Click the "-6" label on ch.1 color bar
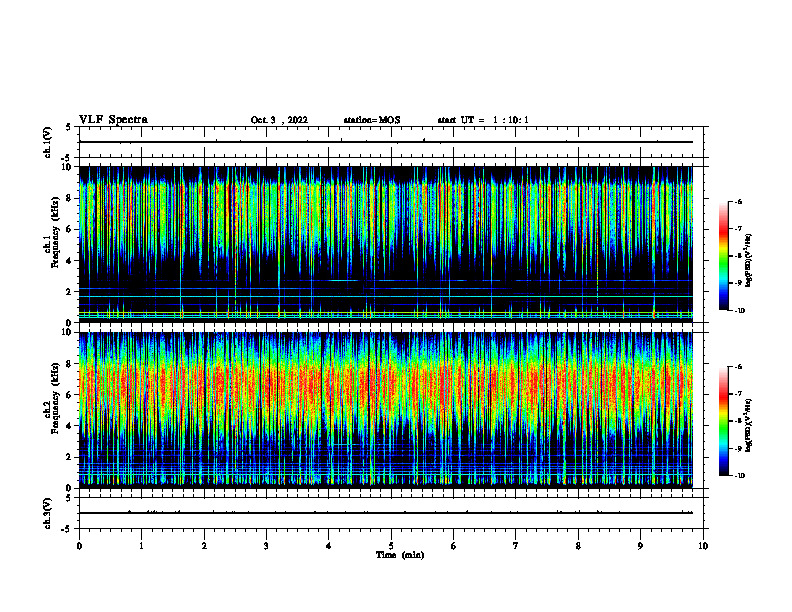 [738, 202]
